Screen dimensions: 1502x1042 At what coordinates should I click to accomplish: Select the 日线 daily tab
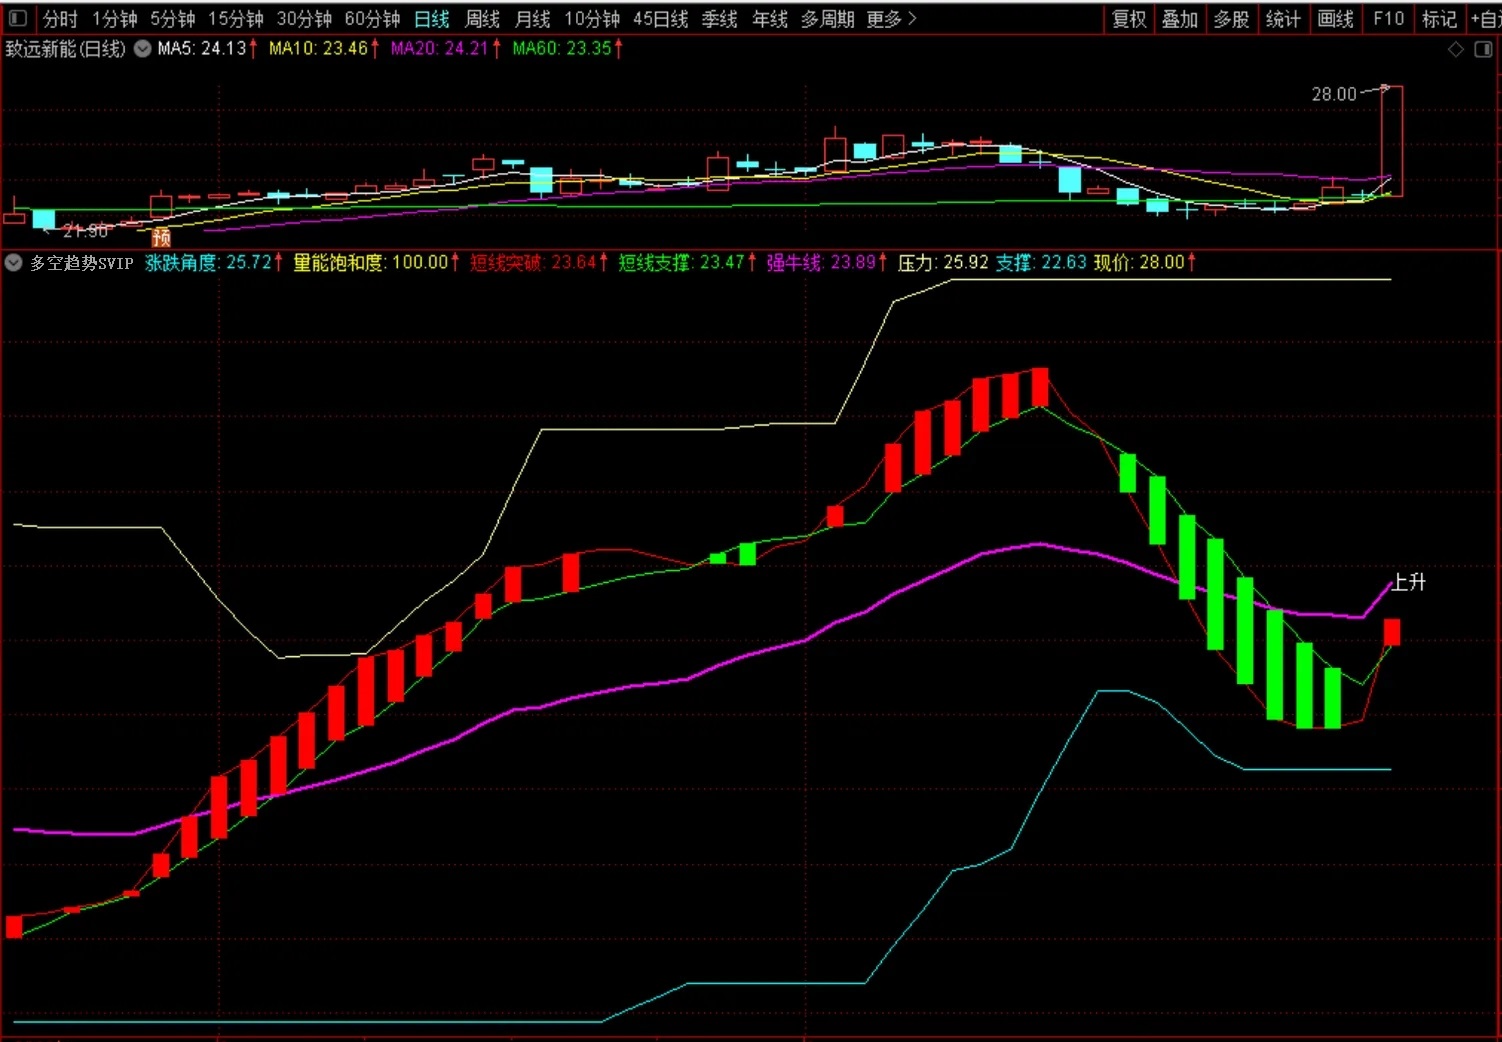432,19
